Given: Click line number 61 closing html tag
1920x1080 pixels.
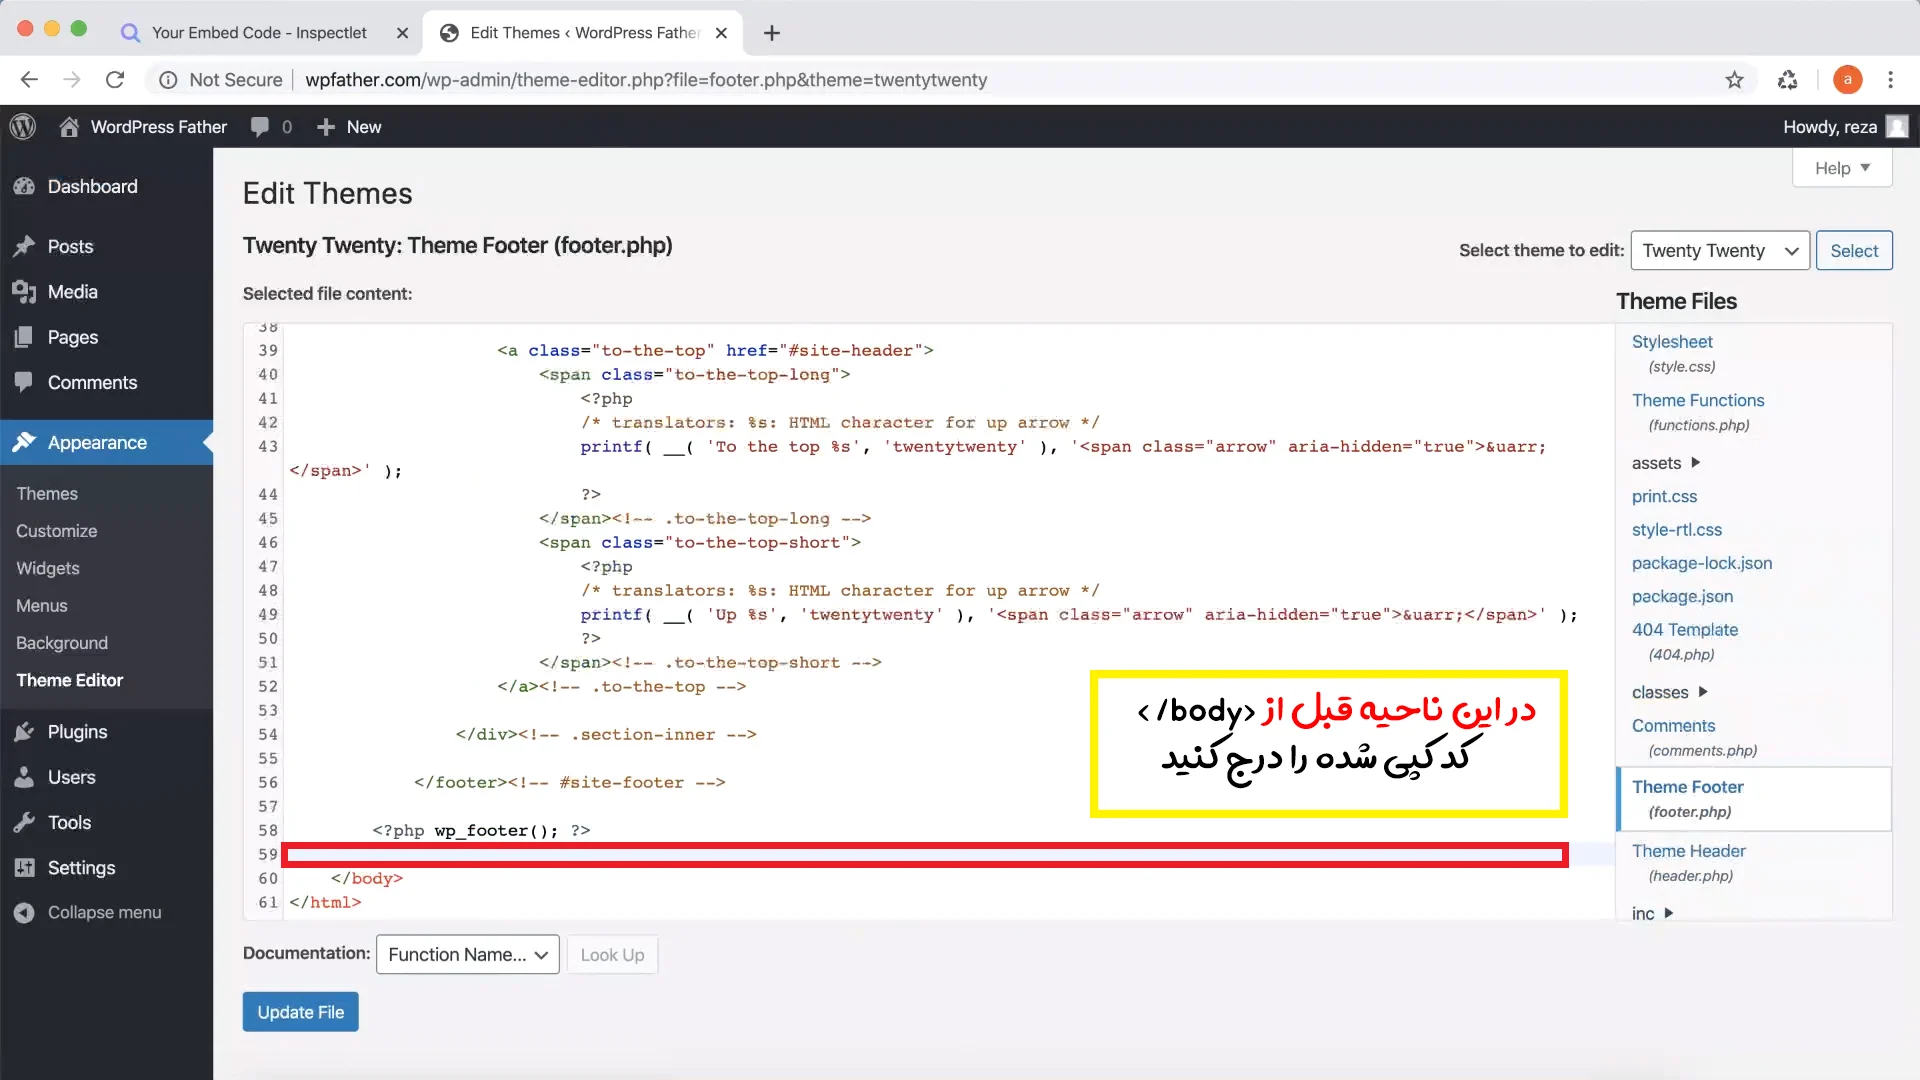Looking at the screenshot, I should point(267,903).
